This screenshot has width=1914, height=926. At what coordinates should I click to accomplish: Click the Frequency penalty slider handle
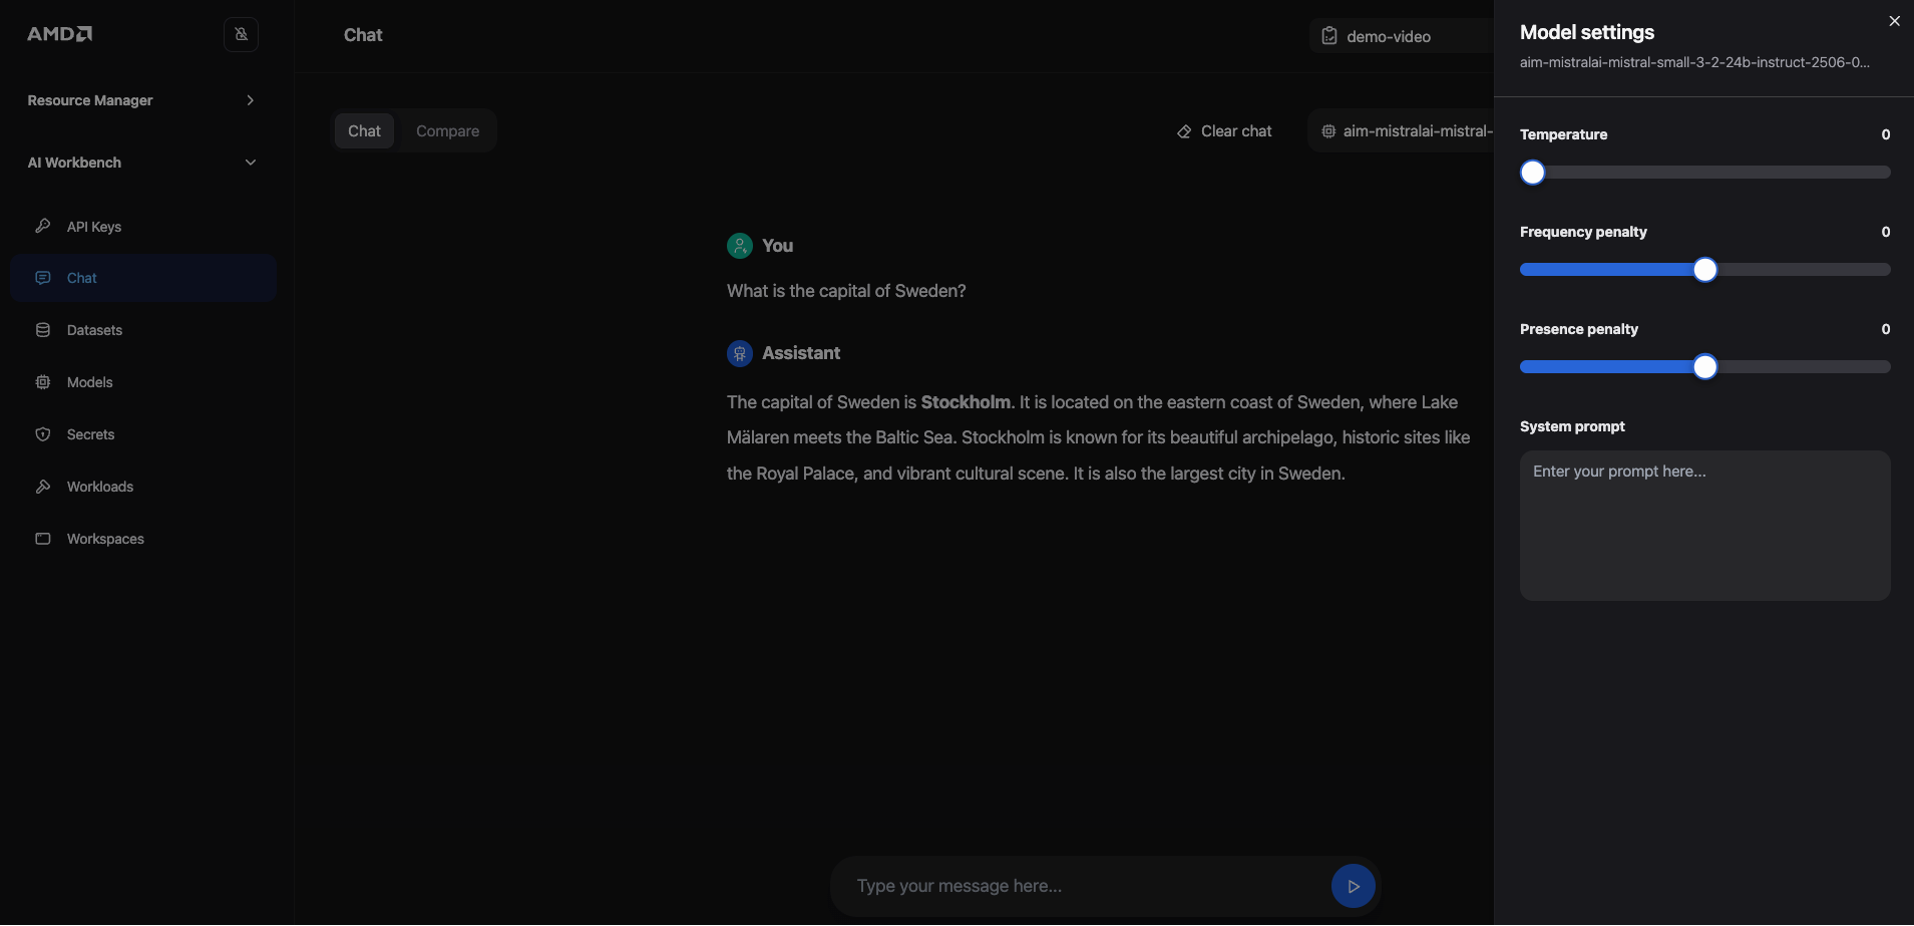(x=1705, y=270)
